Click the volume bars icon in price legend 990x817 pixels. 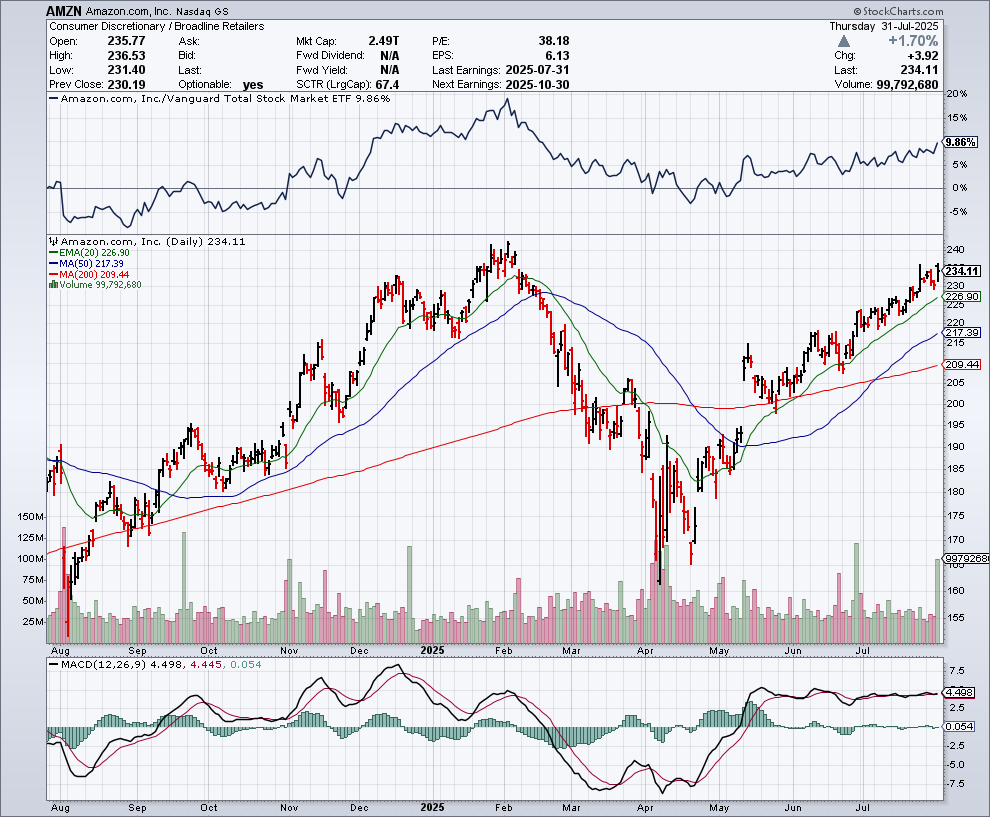[54, 285]
